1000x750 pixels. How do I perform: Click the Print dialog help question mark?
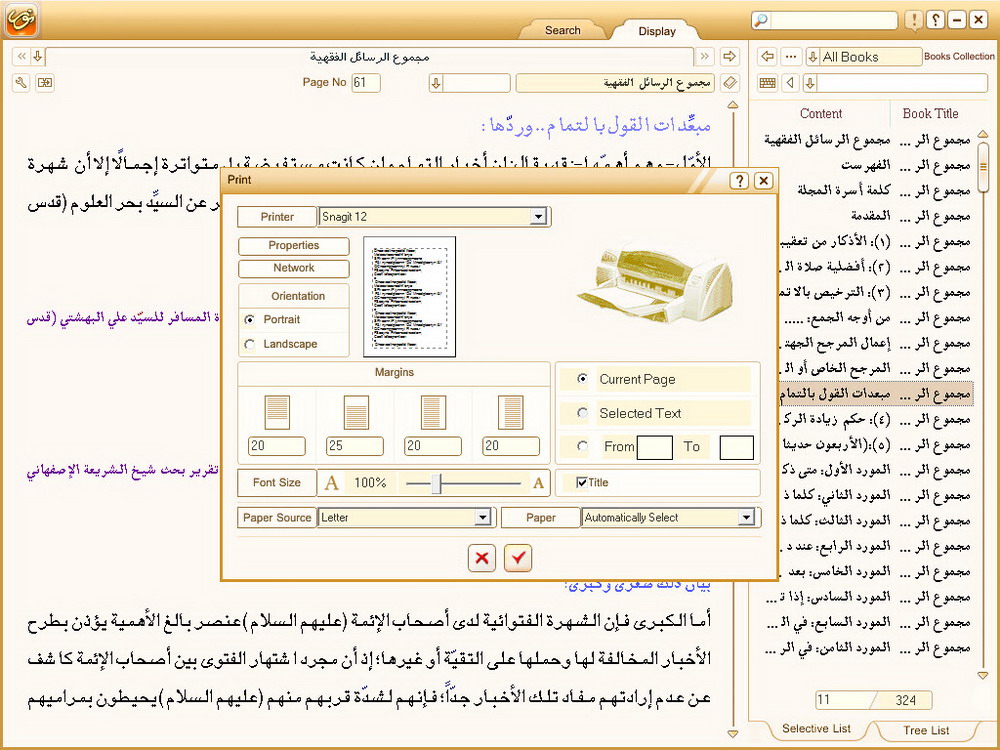click(739, 180)
